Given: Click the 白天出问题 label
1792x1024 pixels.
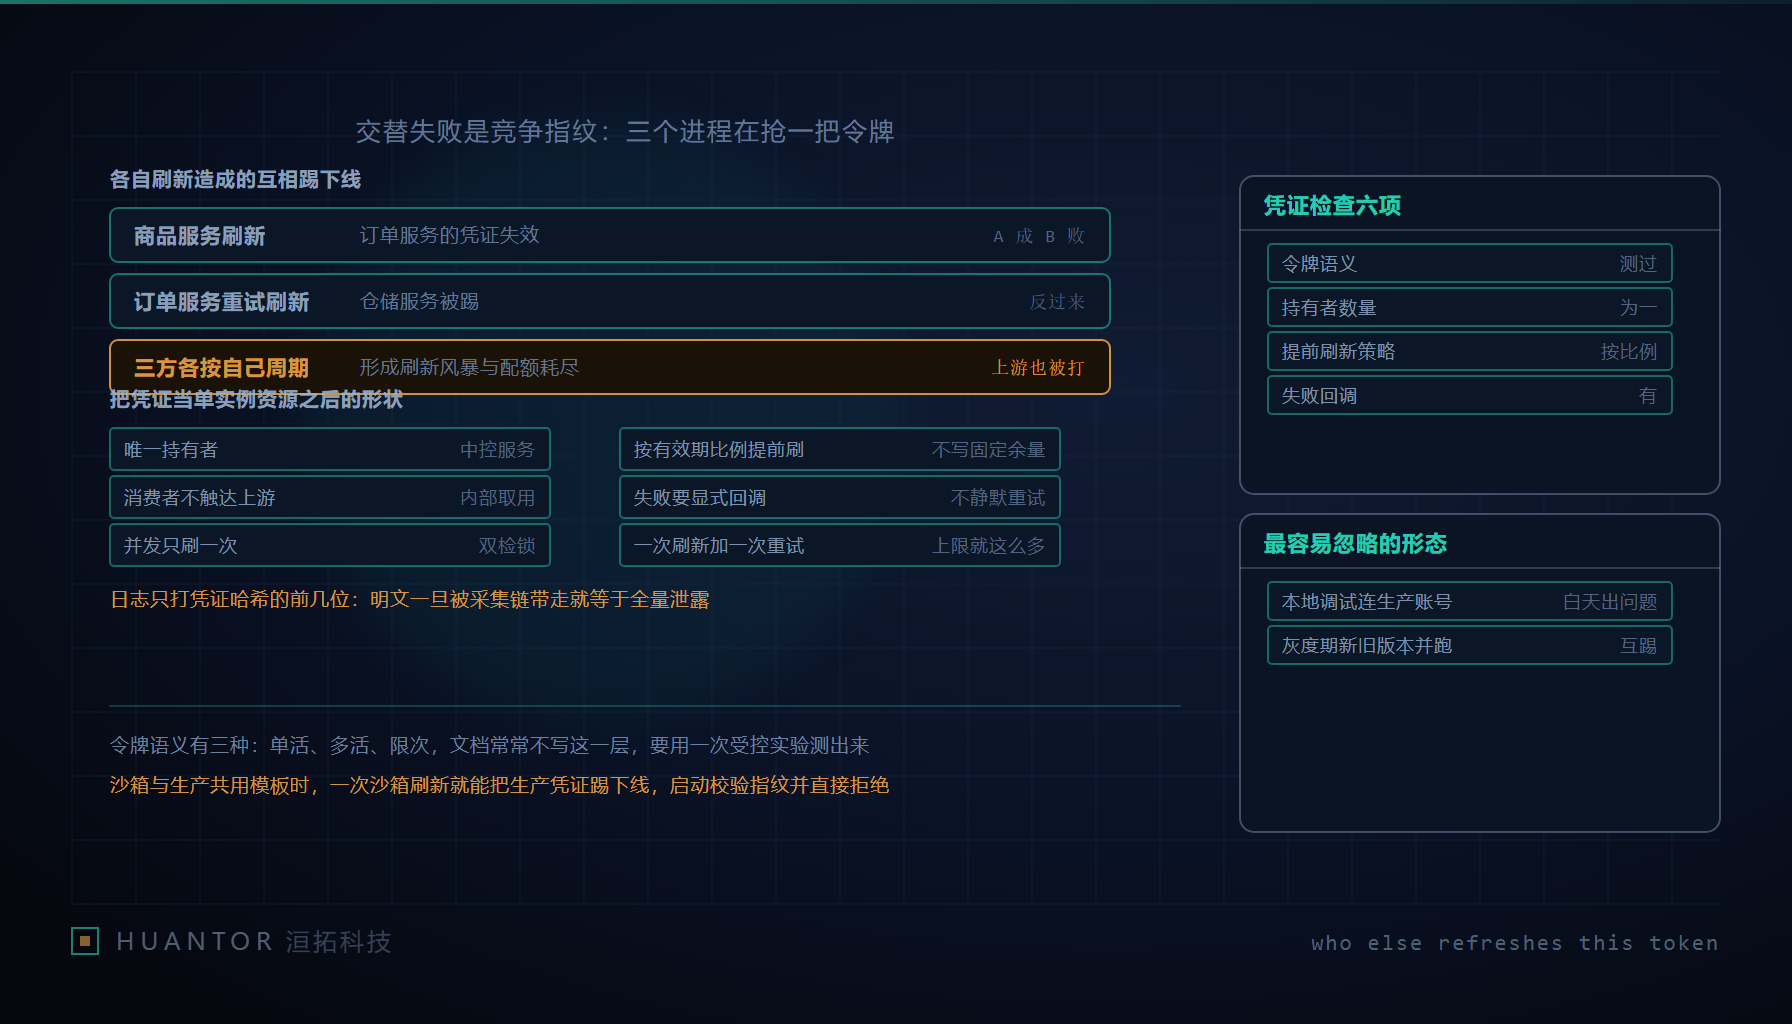Looking at the screenshot, I should pos(1610,601).
